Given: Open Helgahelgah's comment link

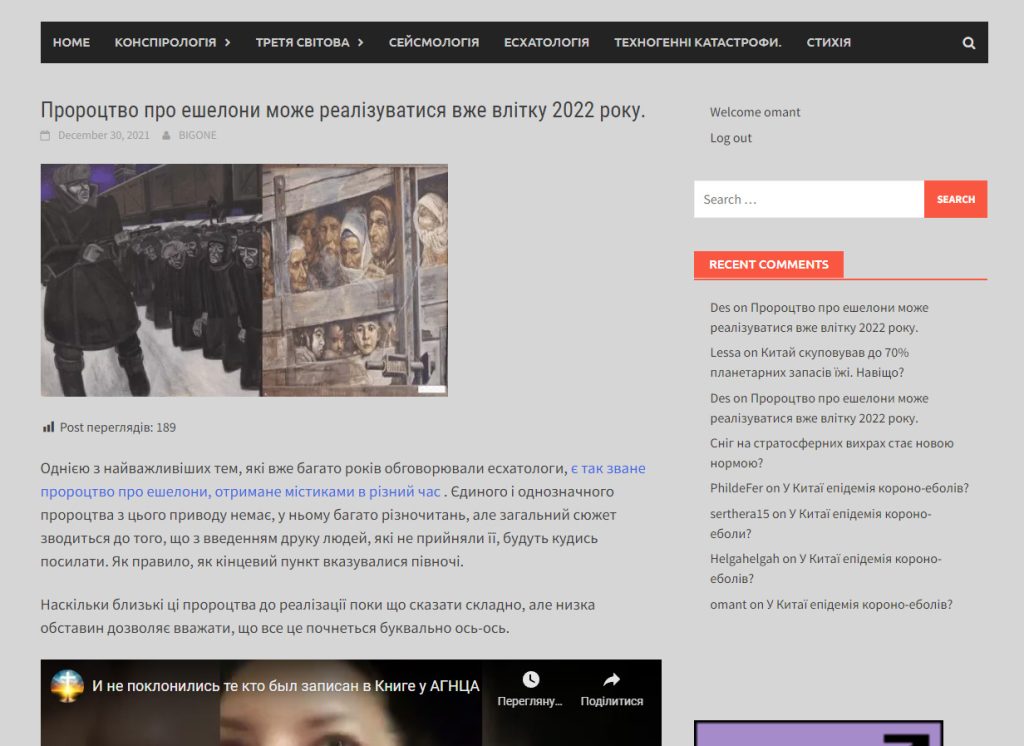Looking at the screenshot, I should pyautogui.click(x=825, y=568).
